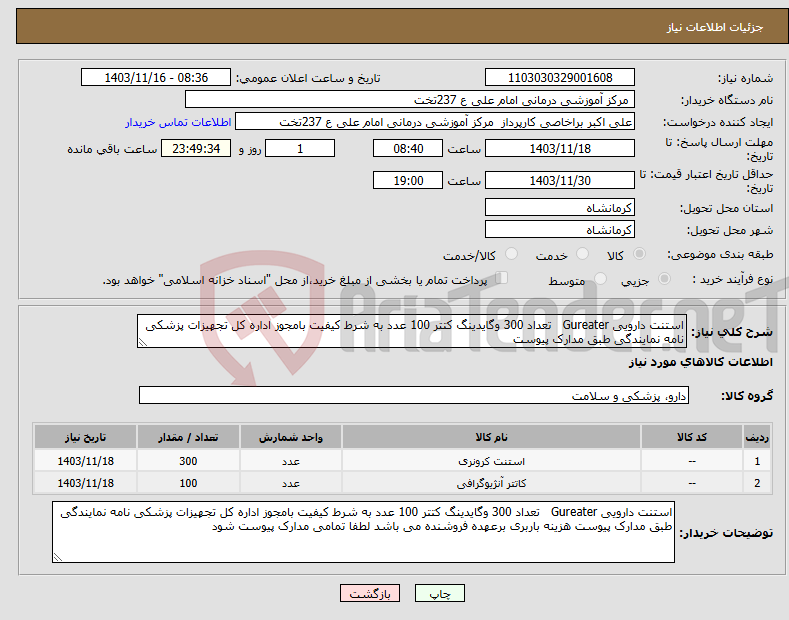The height and width of the screenshot is (620, 789).
Task: Click the تعداد / مقدار column header
Action: [188, 437]
